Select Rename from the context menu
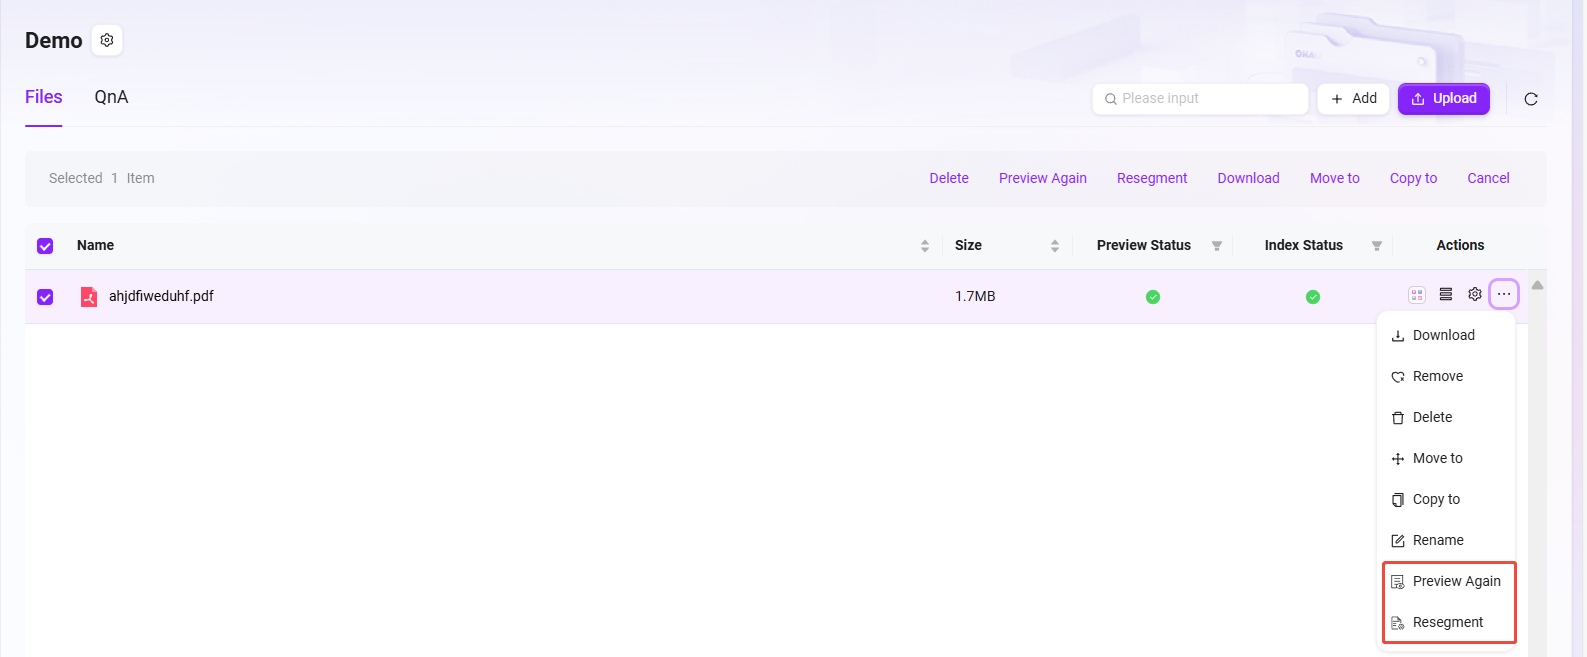This screenshot has width=1587, height=657. tap(1437, 540)
